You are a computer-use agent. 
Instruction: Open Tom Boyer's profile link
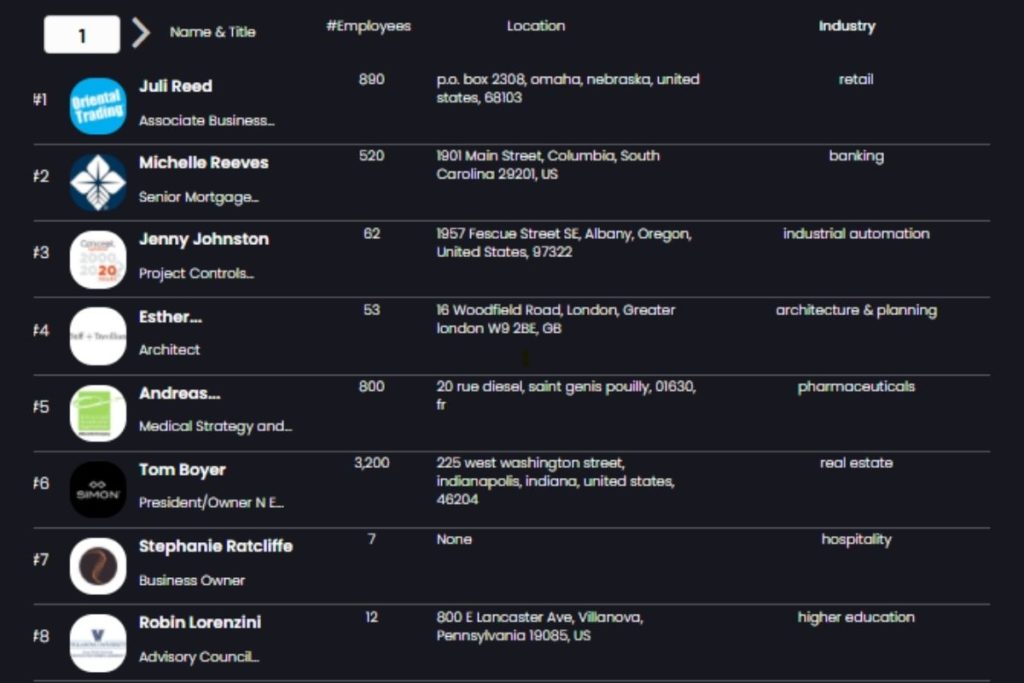[x=182, y=470]
